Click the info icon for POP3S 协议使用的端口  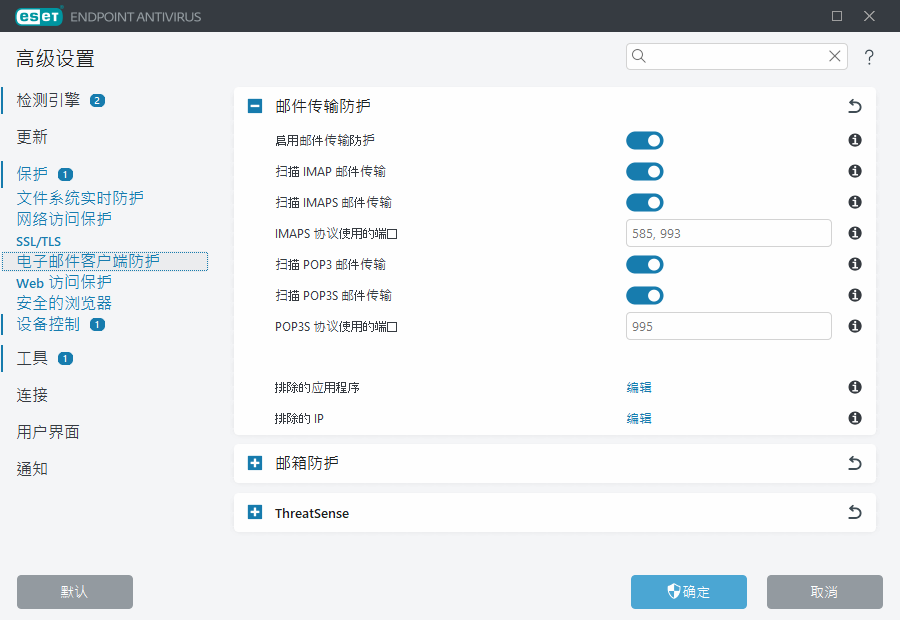point(855,326)
